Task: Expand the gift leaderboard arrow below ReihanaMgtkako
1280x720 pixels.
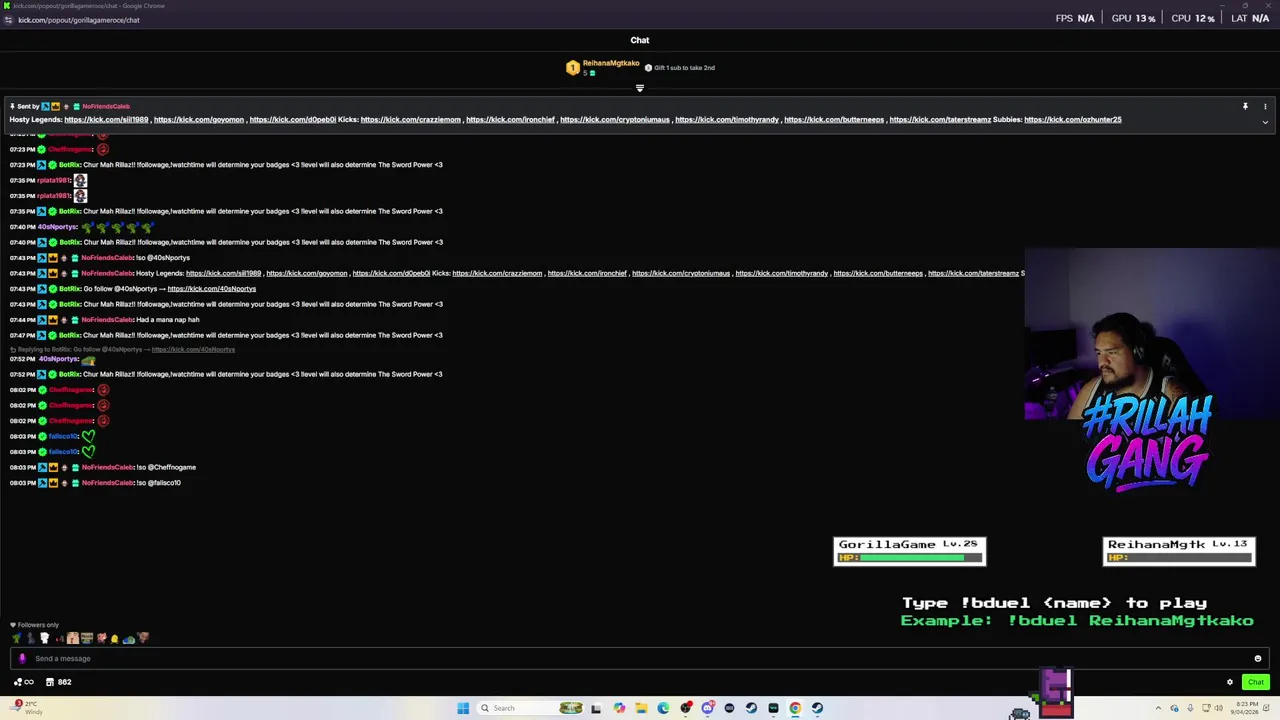Action: [x=640, y=88]
